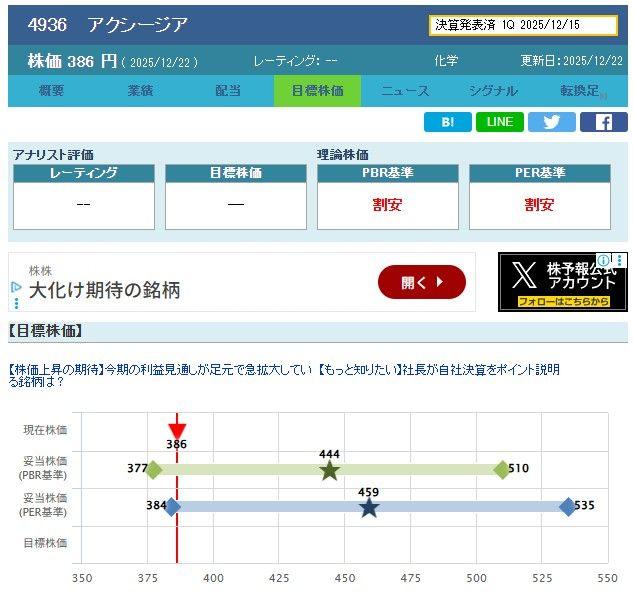The width and height of the screenshot is (633, 593).
Task: Click the 更新日:2025/12/22 text
Action: coord(572,61)
